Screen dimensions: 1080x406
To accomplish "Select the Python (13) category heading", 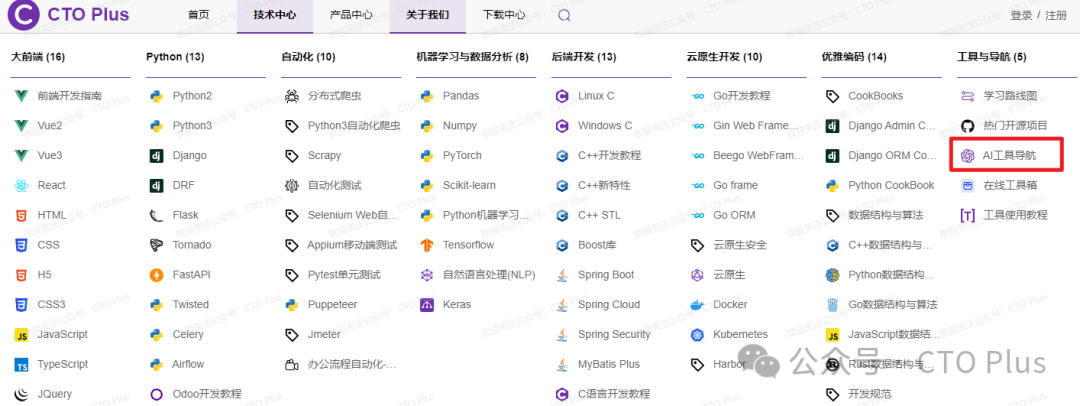I will coord(175,57).
